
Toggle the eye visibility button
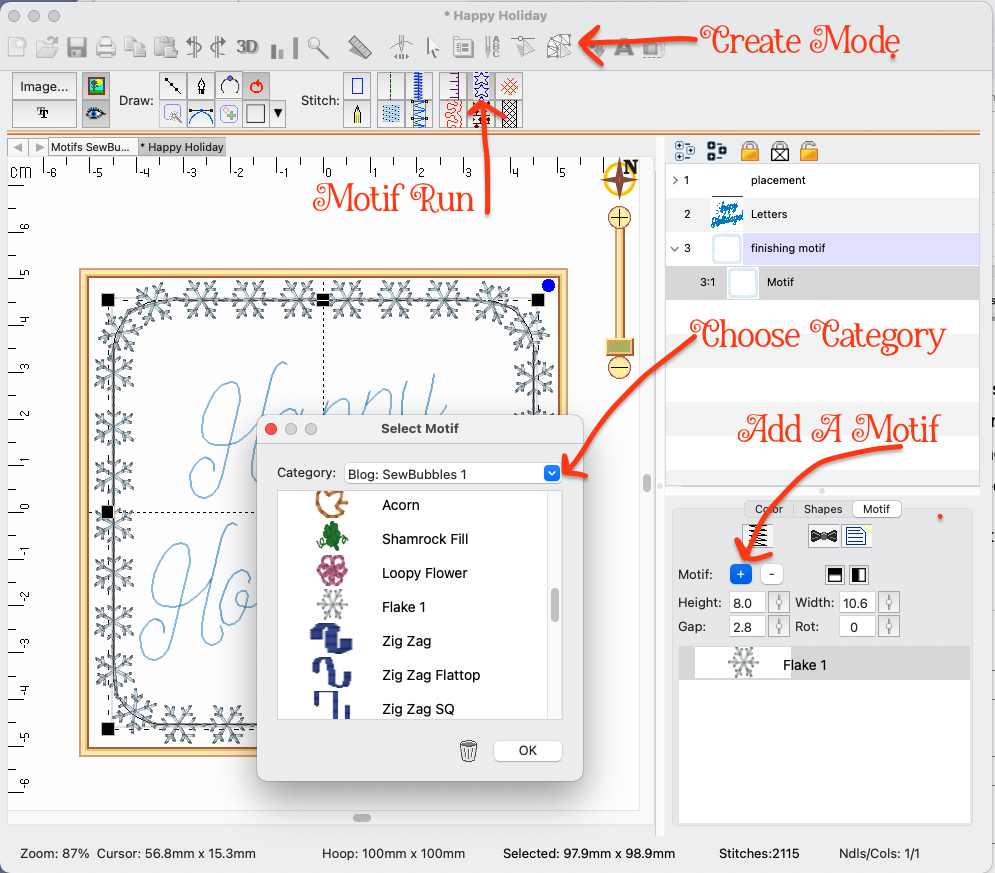(x=96, y=113)
